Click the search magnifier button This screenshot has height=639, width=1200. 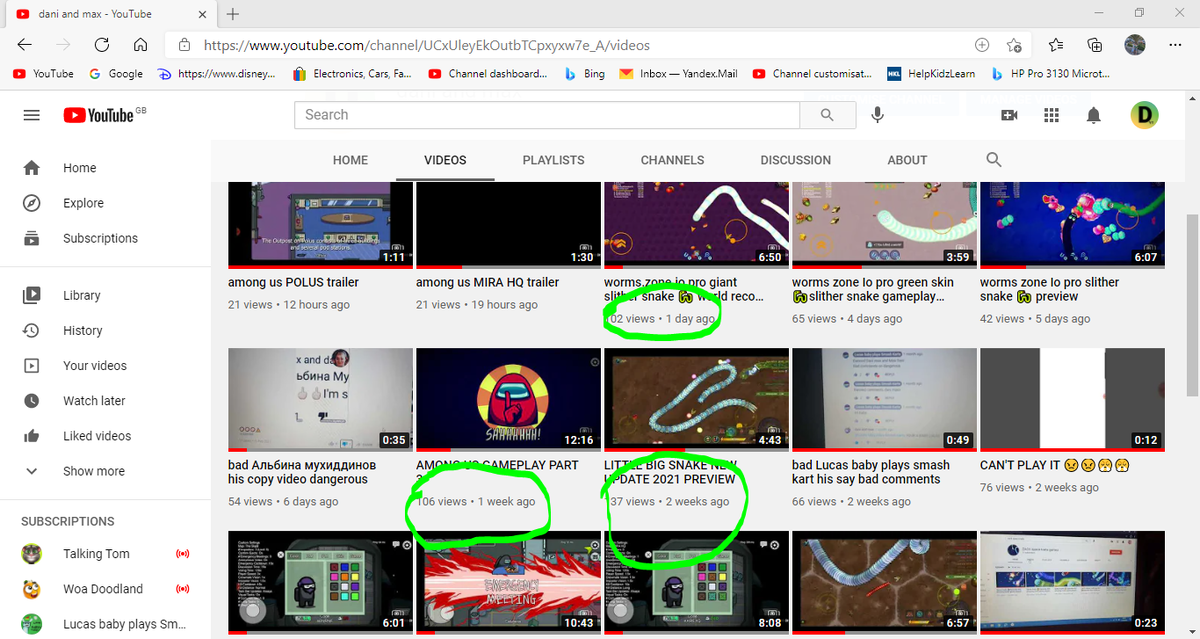(x=827, y=115)
